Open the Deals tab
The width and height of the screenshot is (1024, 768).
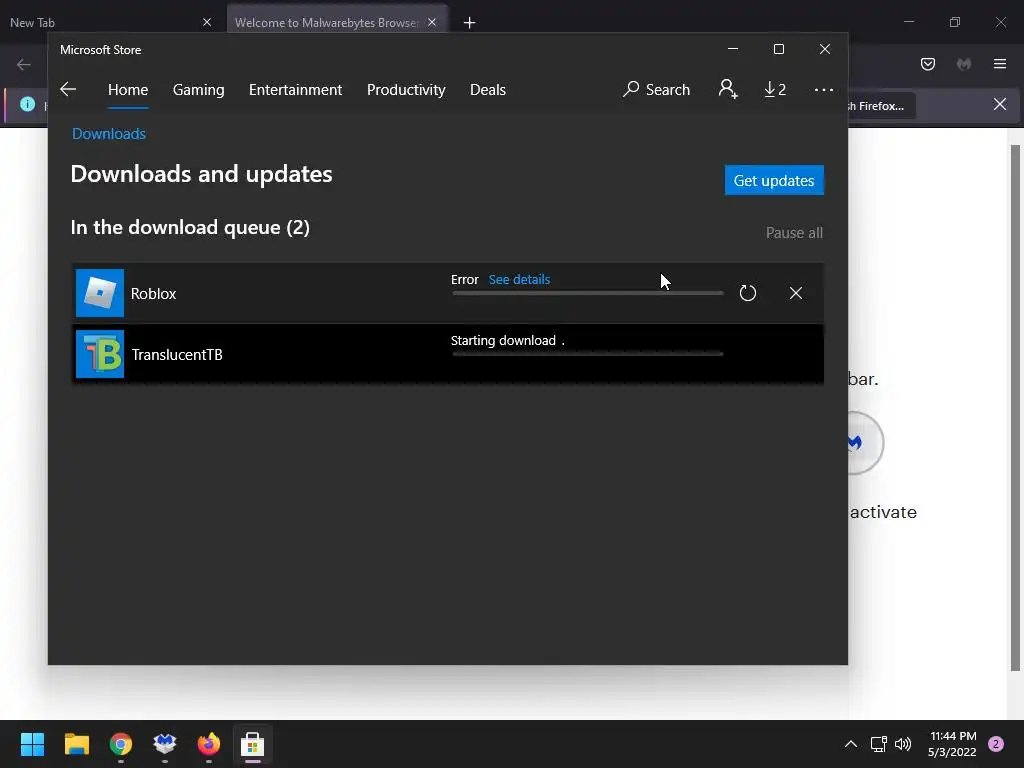[x=488, y=89]
